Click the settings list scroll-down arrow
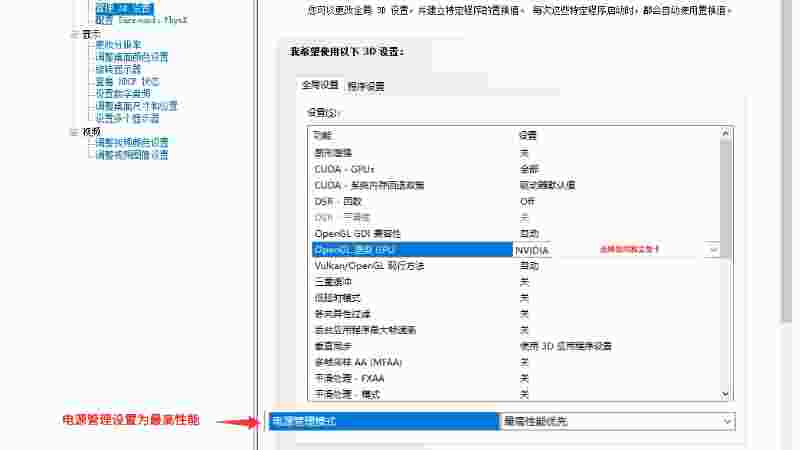 [726, 393]
